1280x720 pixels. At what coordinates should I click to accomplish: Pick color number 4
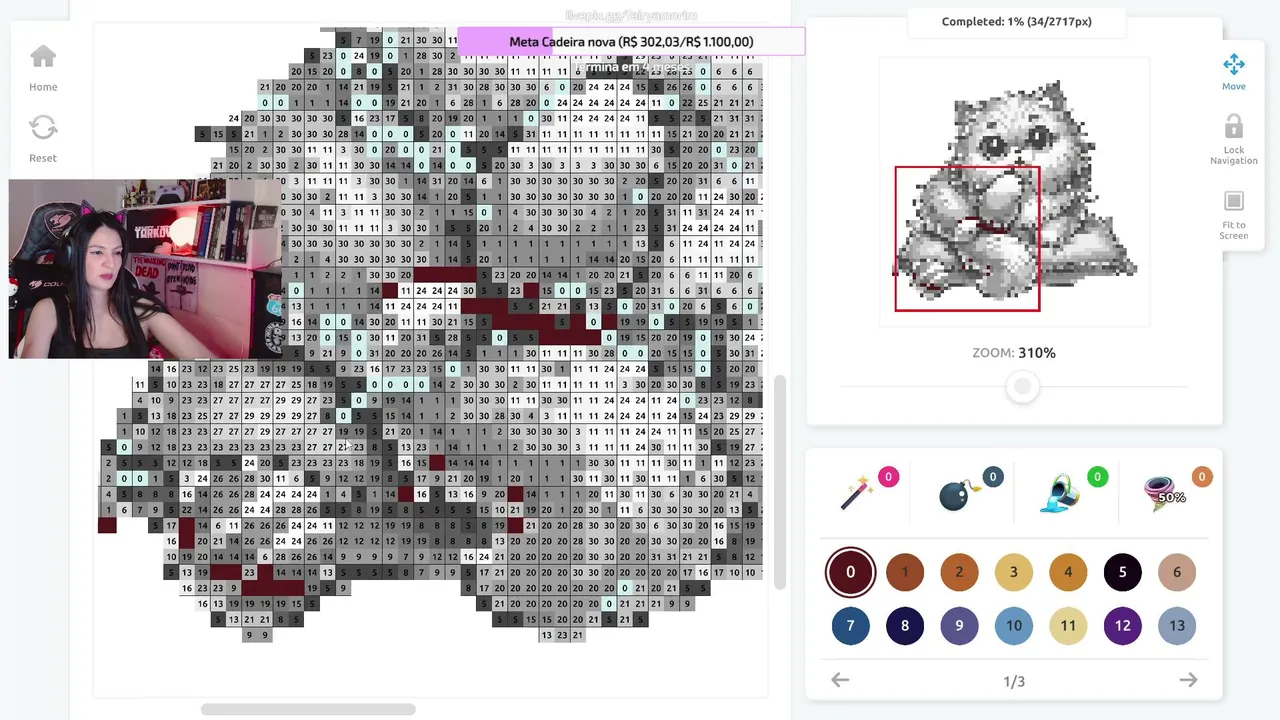(1068, 572)
